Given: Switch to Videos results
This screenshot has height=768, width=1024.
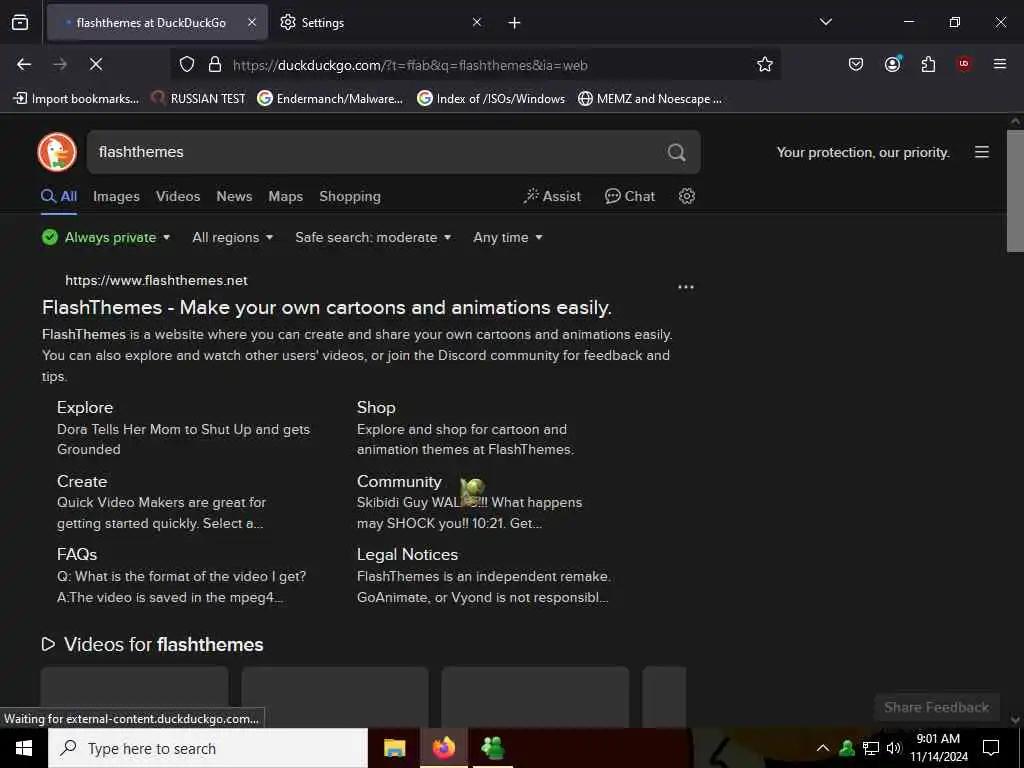Looking at the screenshot, I should [178, 197].
